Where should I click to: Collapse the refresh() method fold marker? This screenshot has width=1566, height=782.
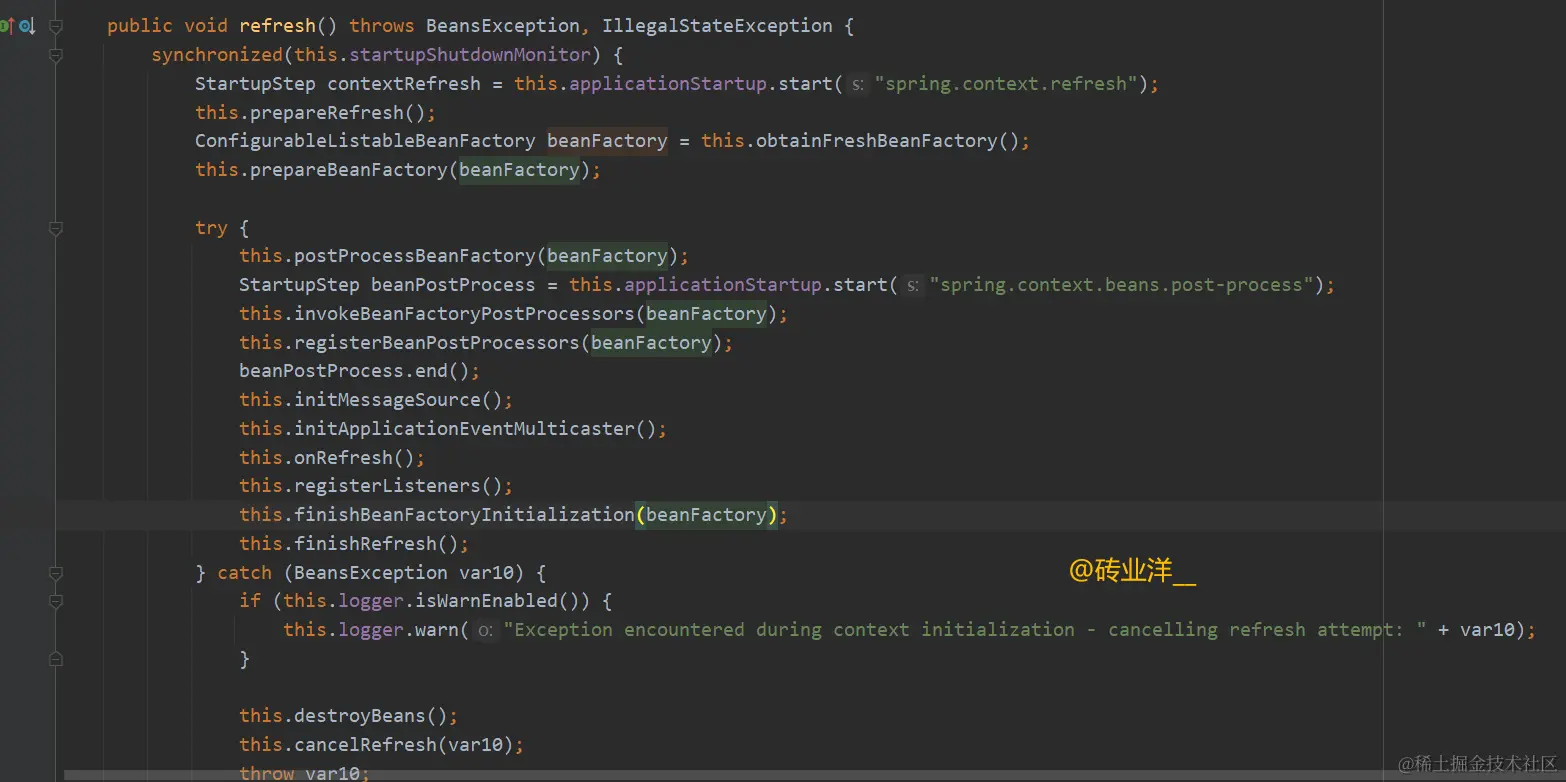click(56, 26)
